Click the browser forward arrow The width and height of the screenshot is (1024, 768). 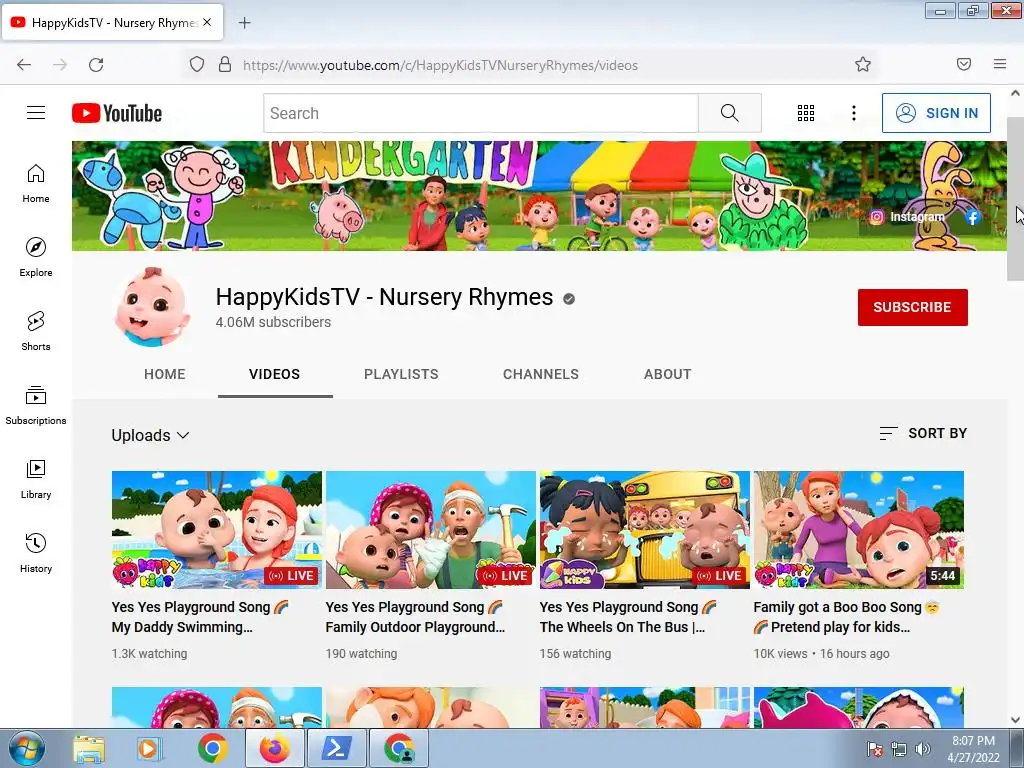point(60,65)
